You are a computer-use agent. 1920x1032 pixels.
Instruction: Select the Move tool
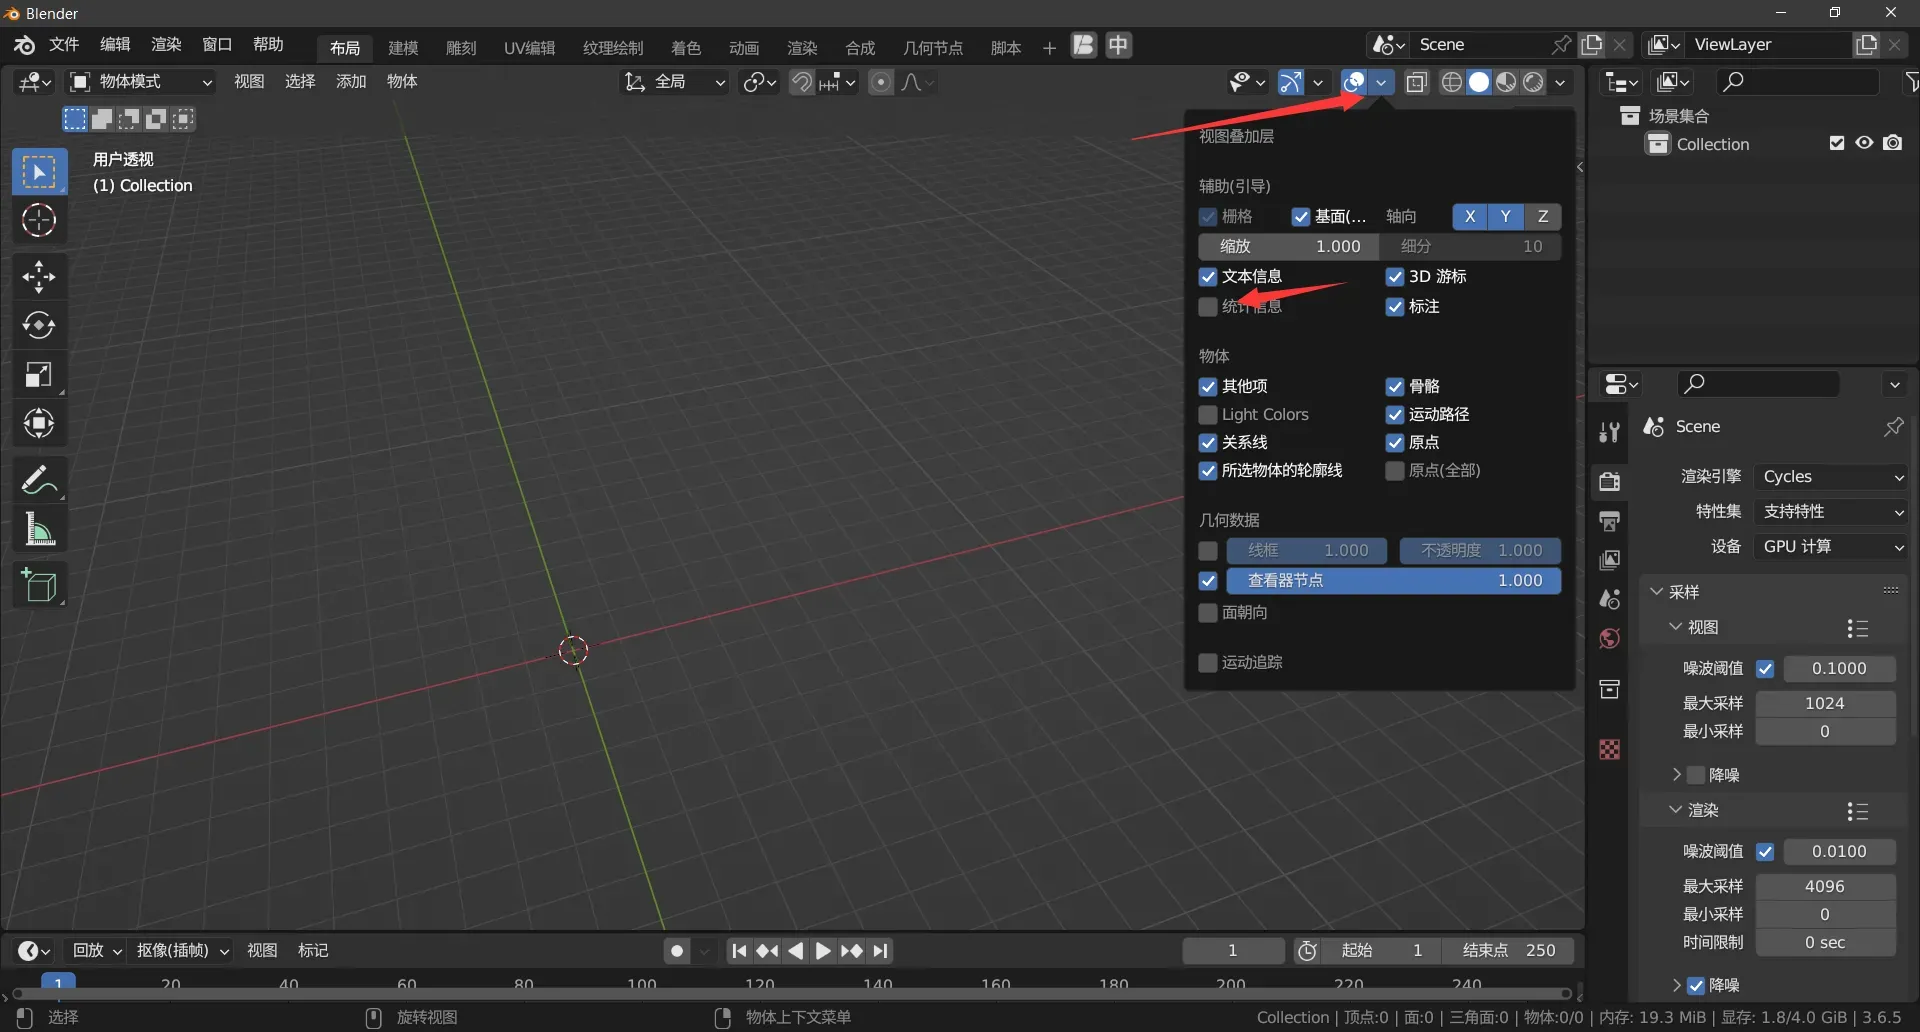point(39,277)
